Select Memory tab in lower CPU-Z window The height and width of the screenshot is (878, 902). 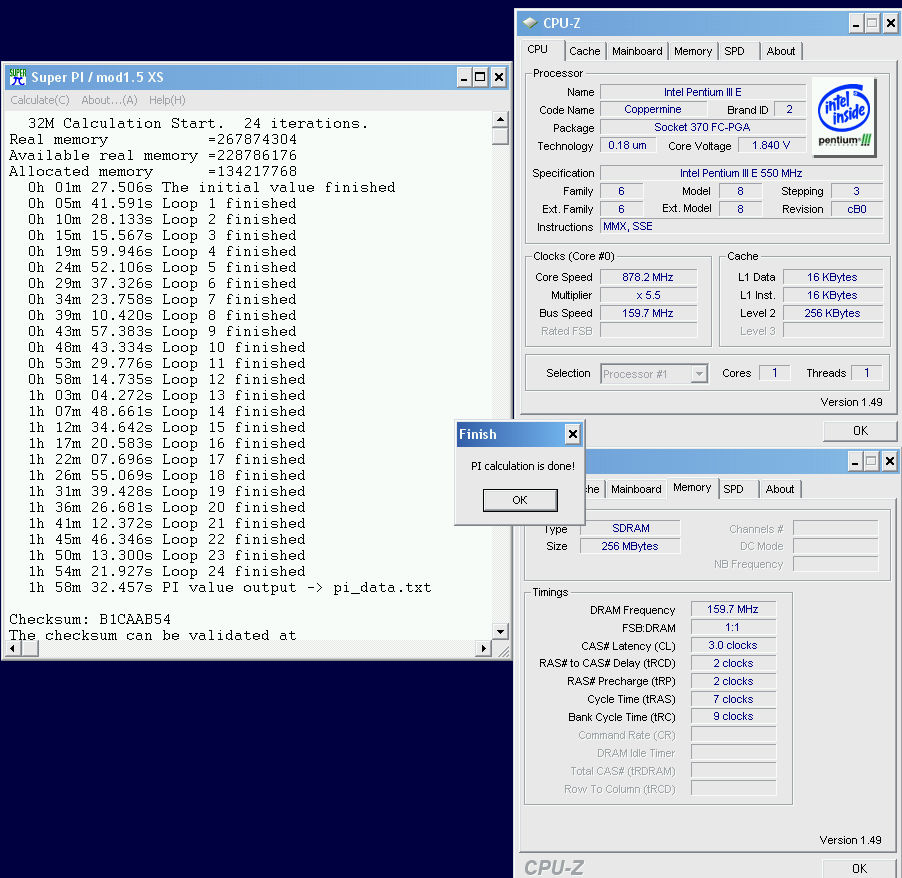(x=692, y=487)
